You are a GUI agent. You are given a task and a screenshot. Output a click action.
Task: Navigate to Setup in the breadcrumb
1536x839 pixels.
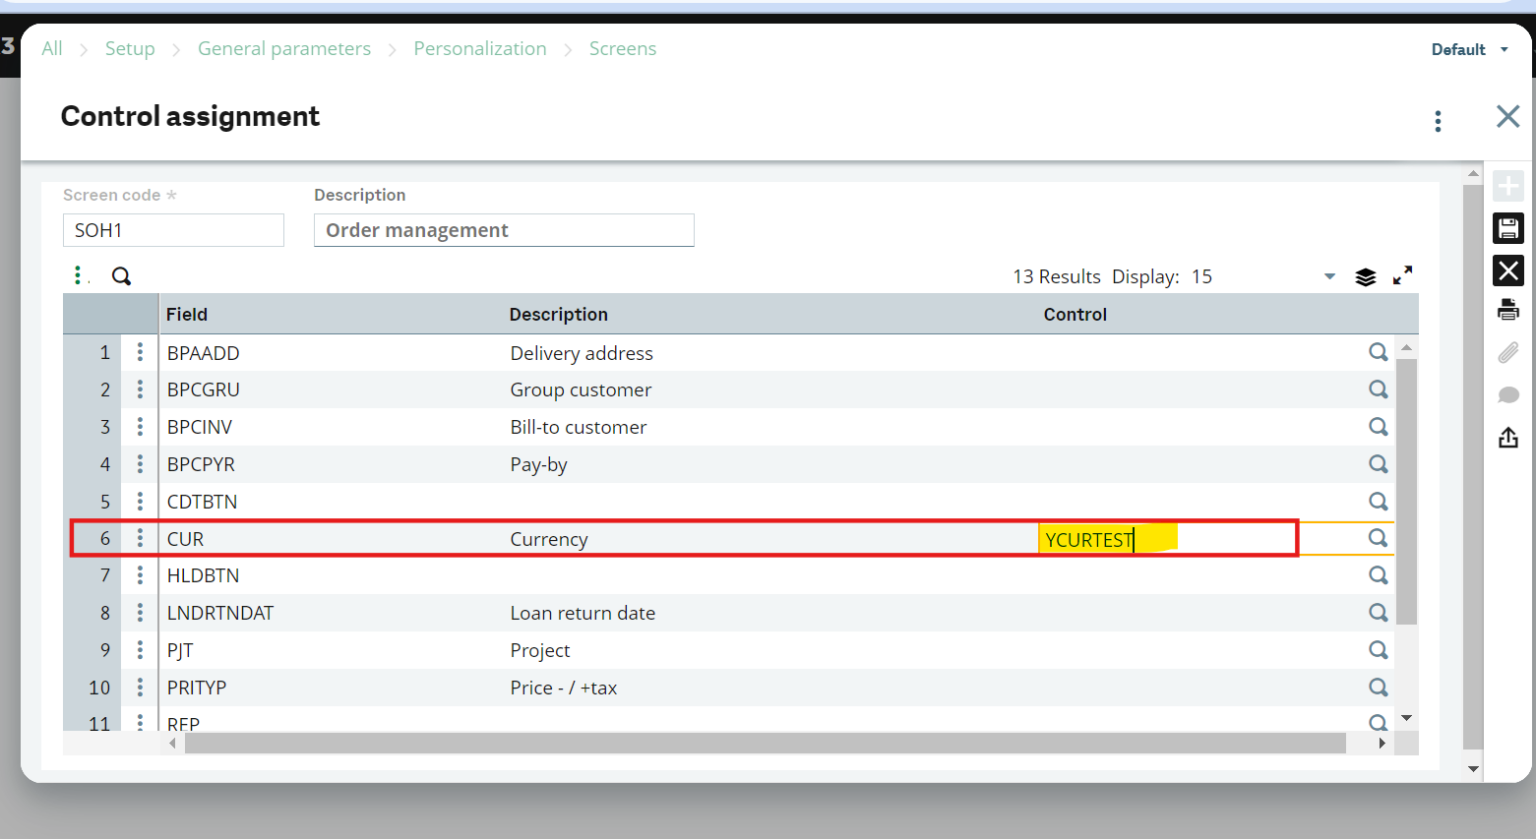[130, 48]
